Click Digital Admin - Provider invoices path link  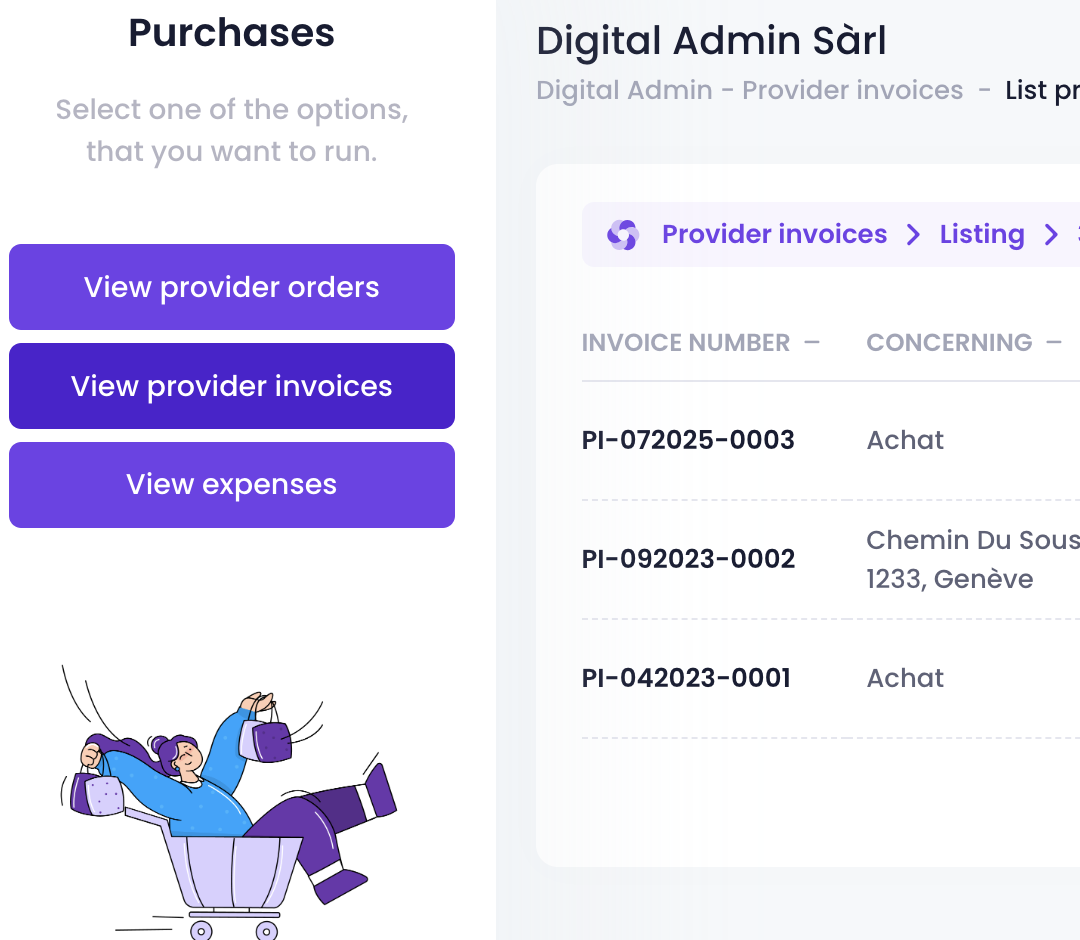coord(749,90)
